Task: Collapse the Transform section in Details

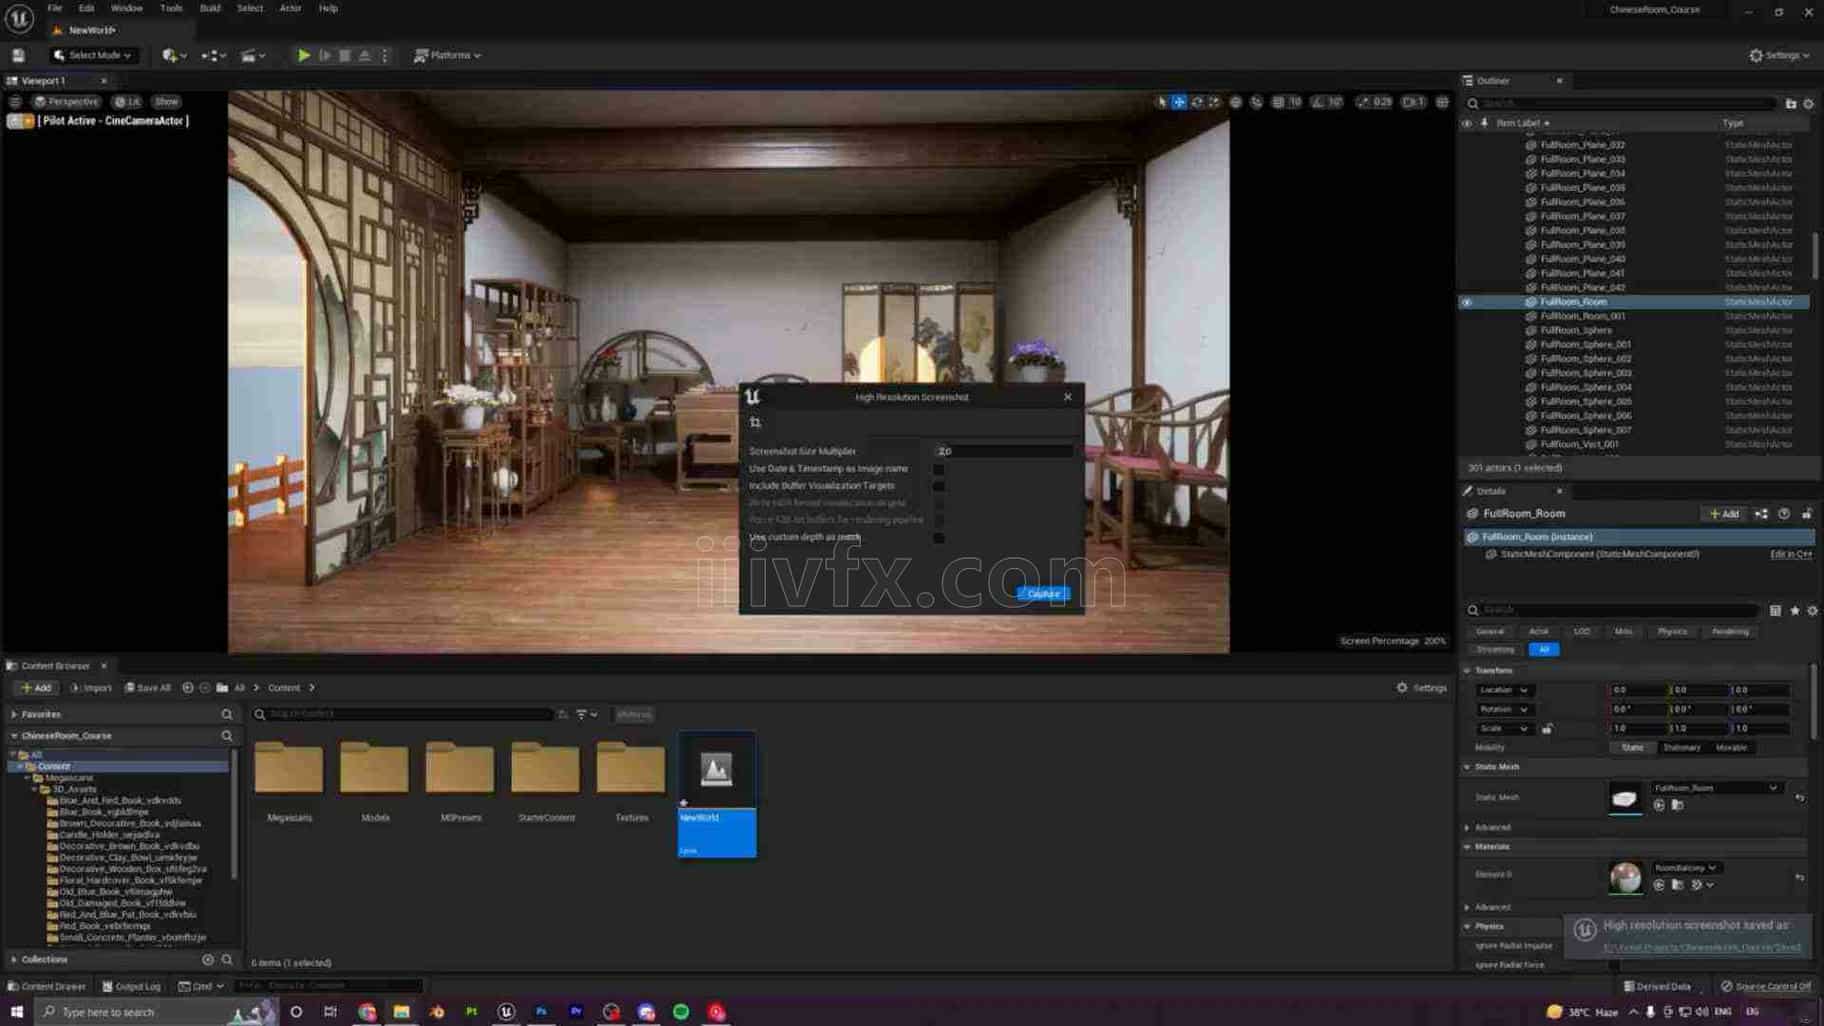Action: coord(1468,671)
